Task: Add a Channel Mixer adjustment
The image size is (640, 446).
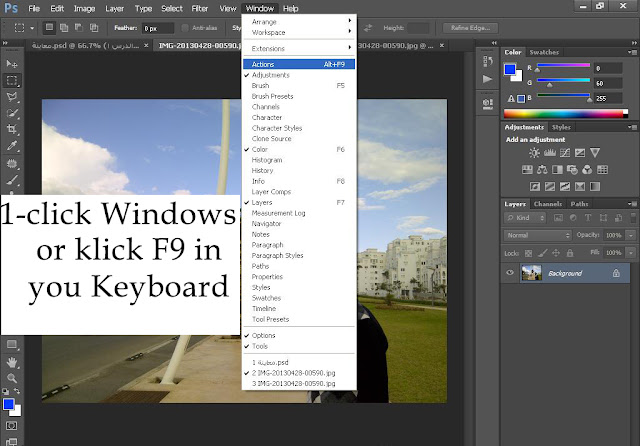Action: 587,170
